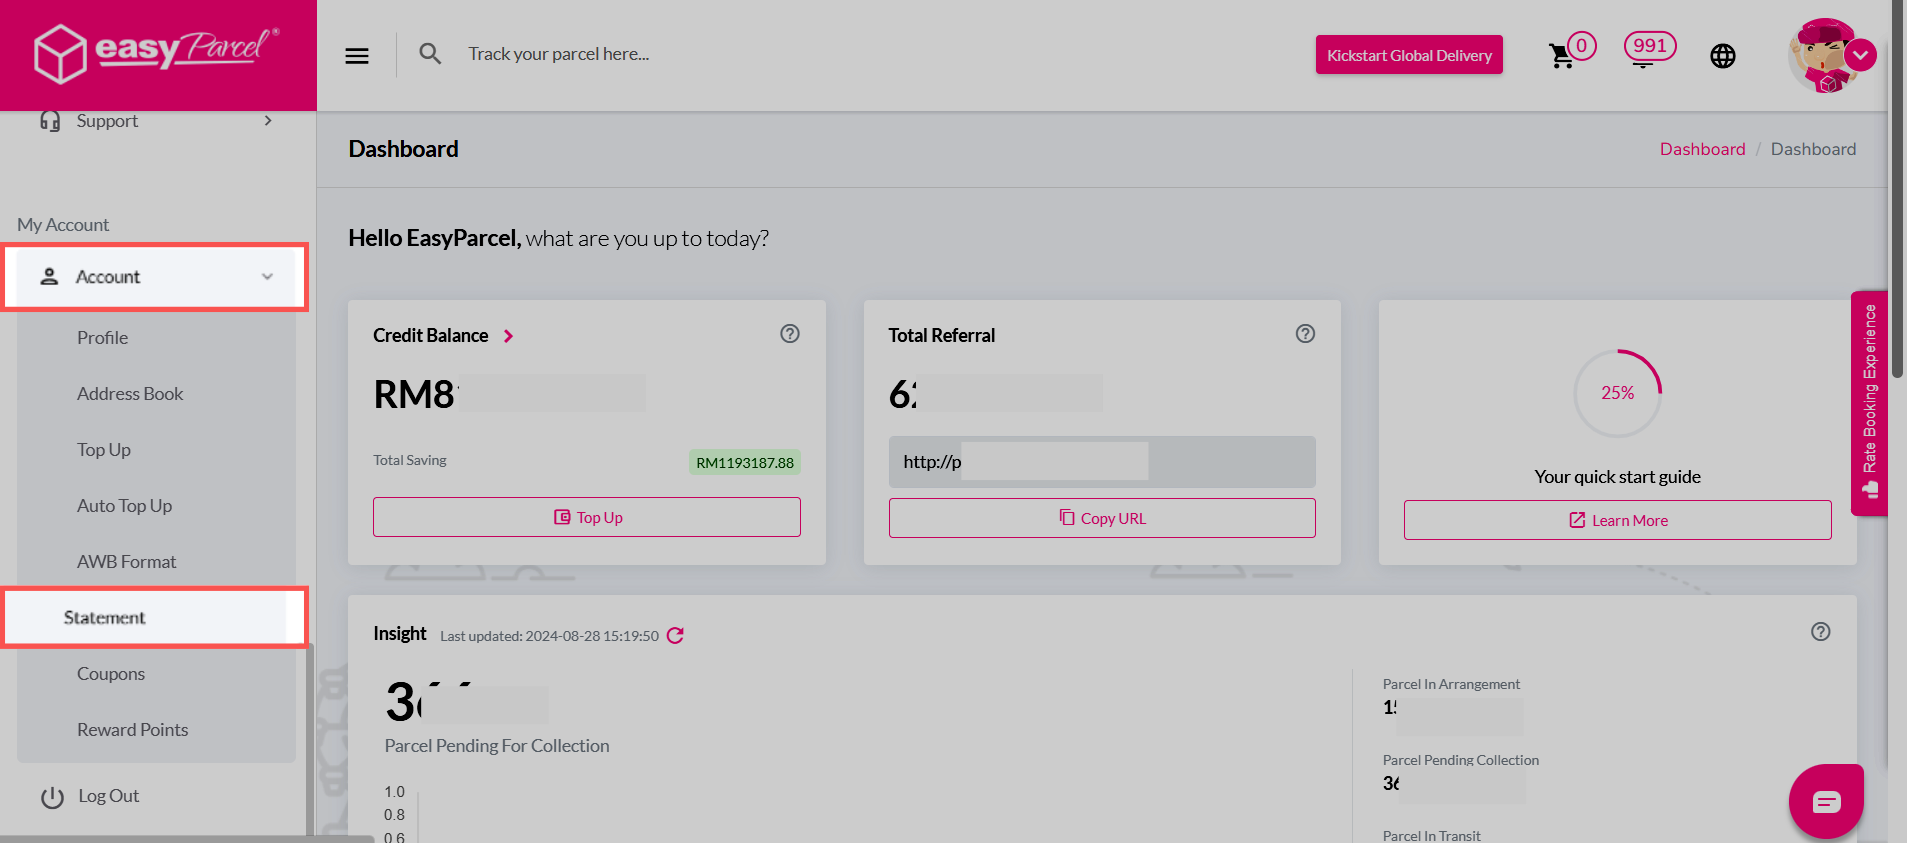This screenshot has width=1907, height=843.
Task: Select the Top Up sidebar item
Action: (x=104, y=450)
